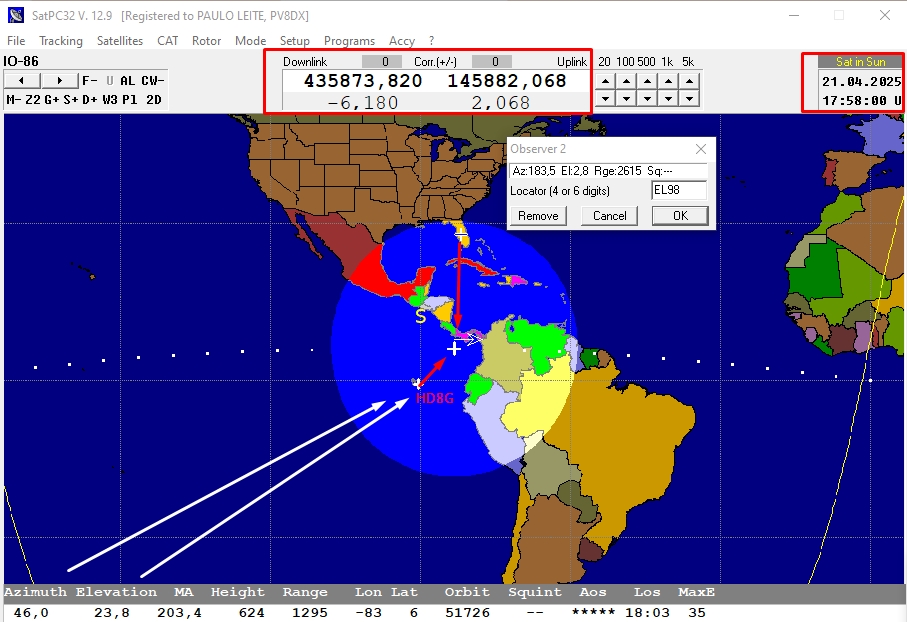Click the Locator field containing EL98
Image resolution: width=907 pixels, height=622 pixels.
click(679, 190)
